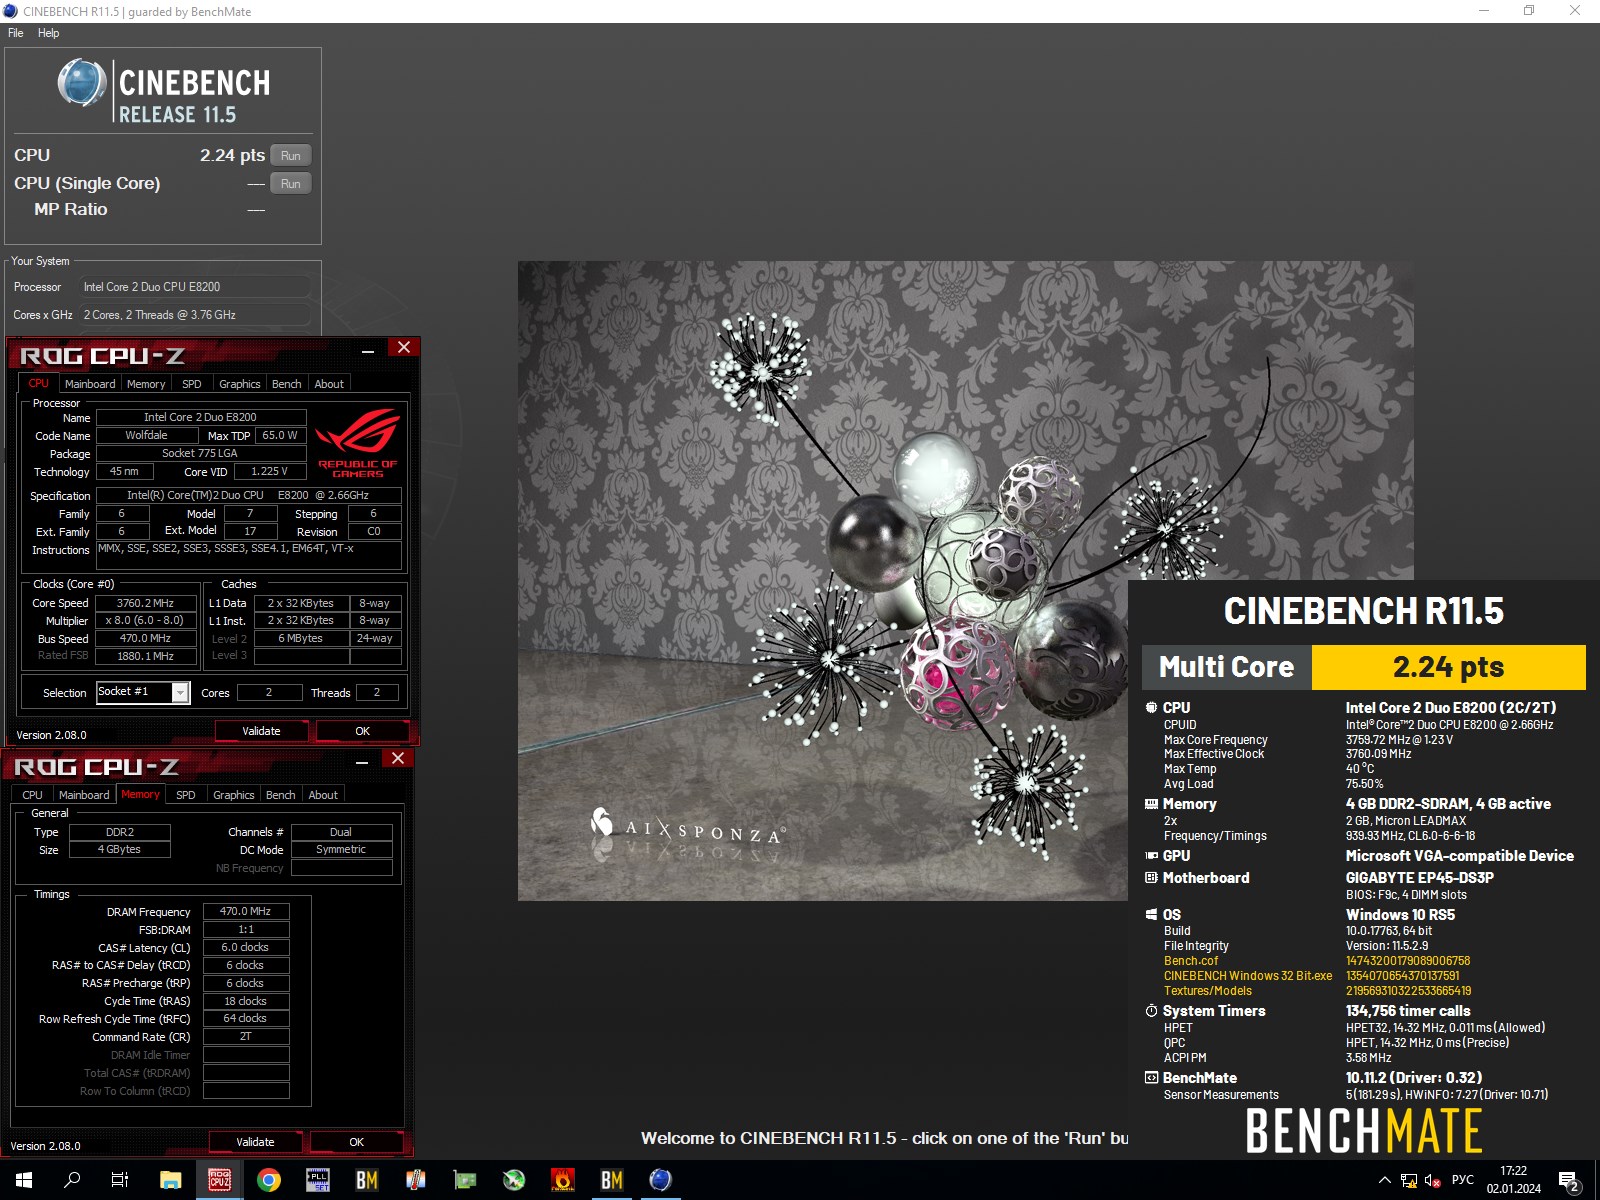The width and height of the screenshot is (1600, 1200).
Task: Show hidden system tray icons
Action: pos(1385,1180)
